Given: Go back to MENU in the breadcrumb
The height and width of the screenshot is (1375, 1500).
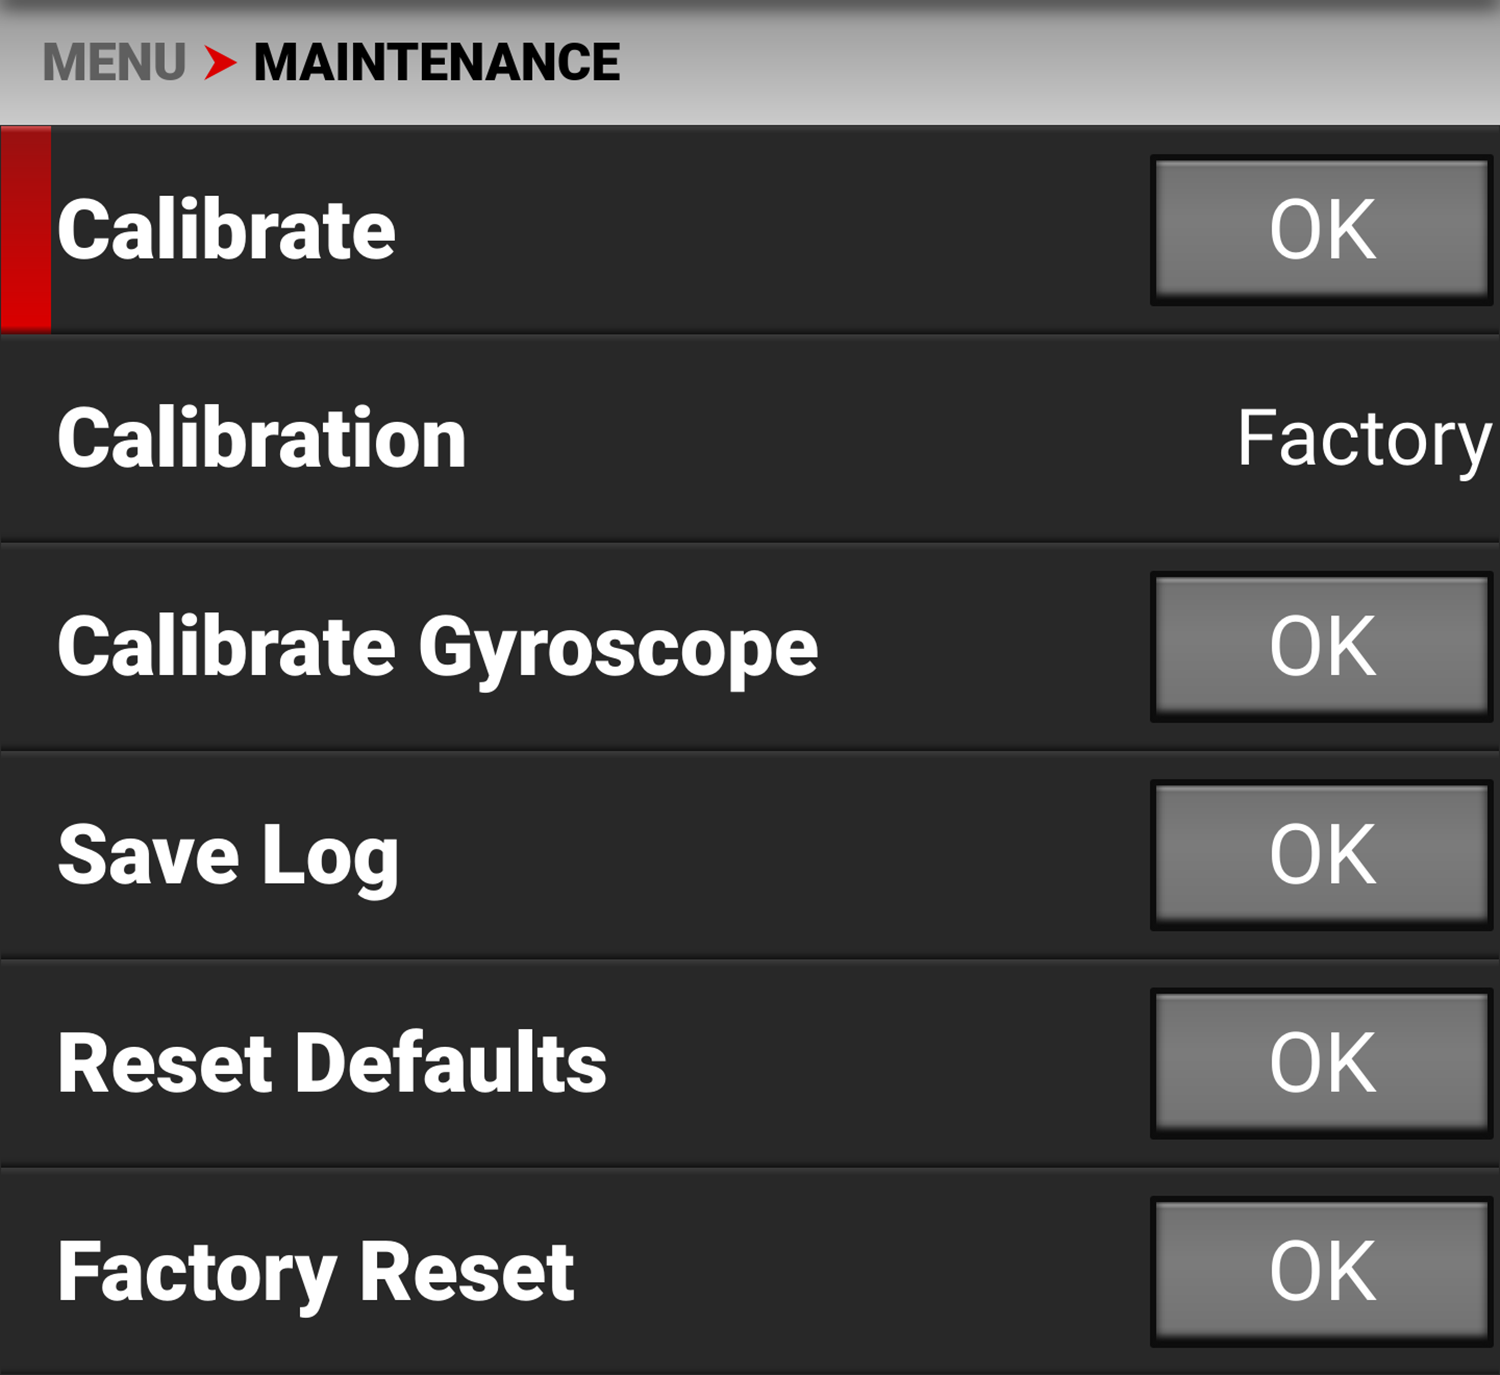Looking at the screenshot, I should (114, 63).
